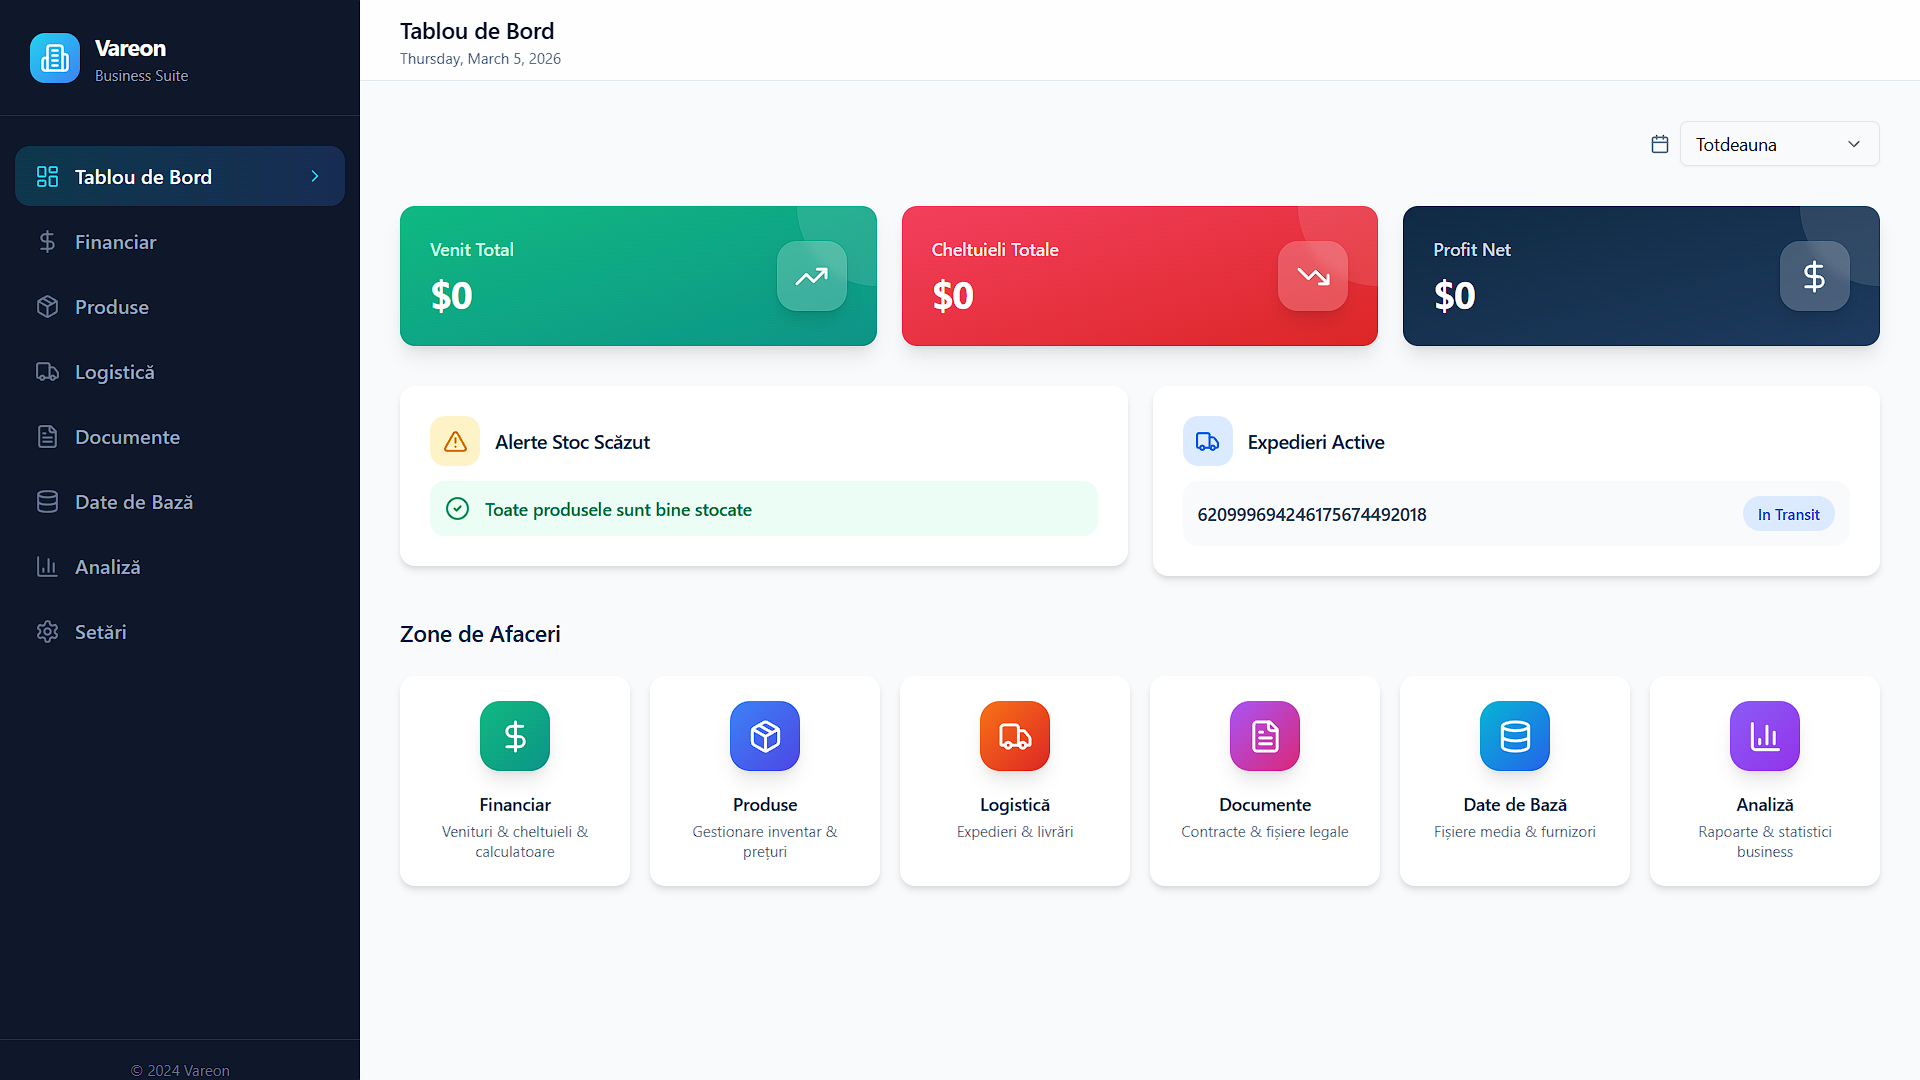
Task: Click 'Venituri & cheltuieli & calculatoare' description
Action: pos(515,842)
